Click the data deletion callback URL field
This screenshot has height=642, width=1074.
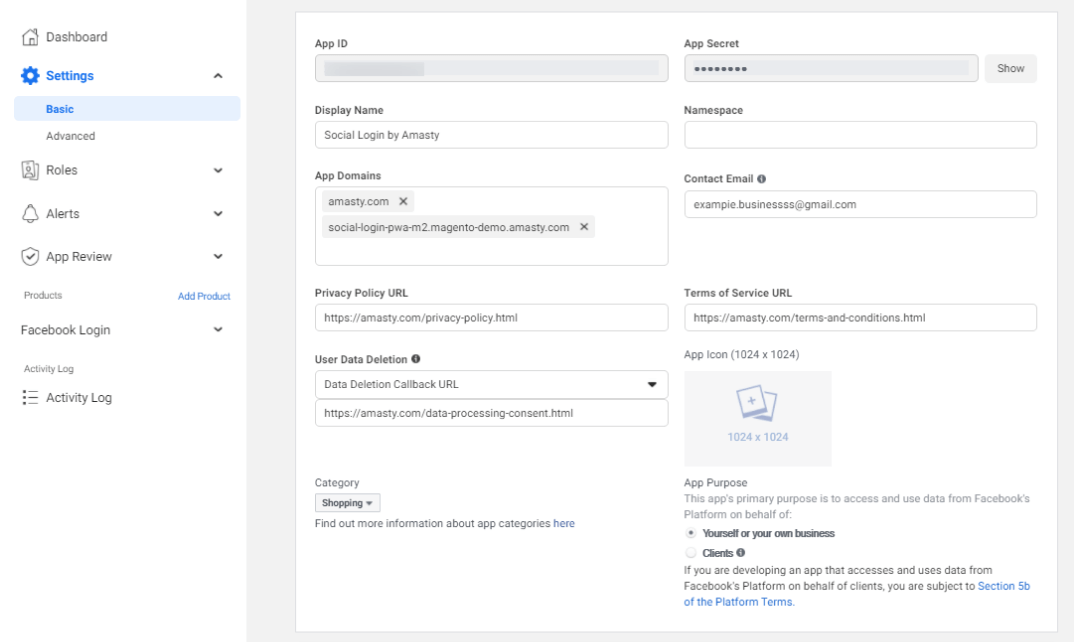coord(491,413)
